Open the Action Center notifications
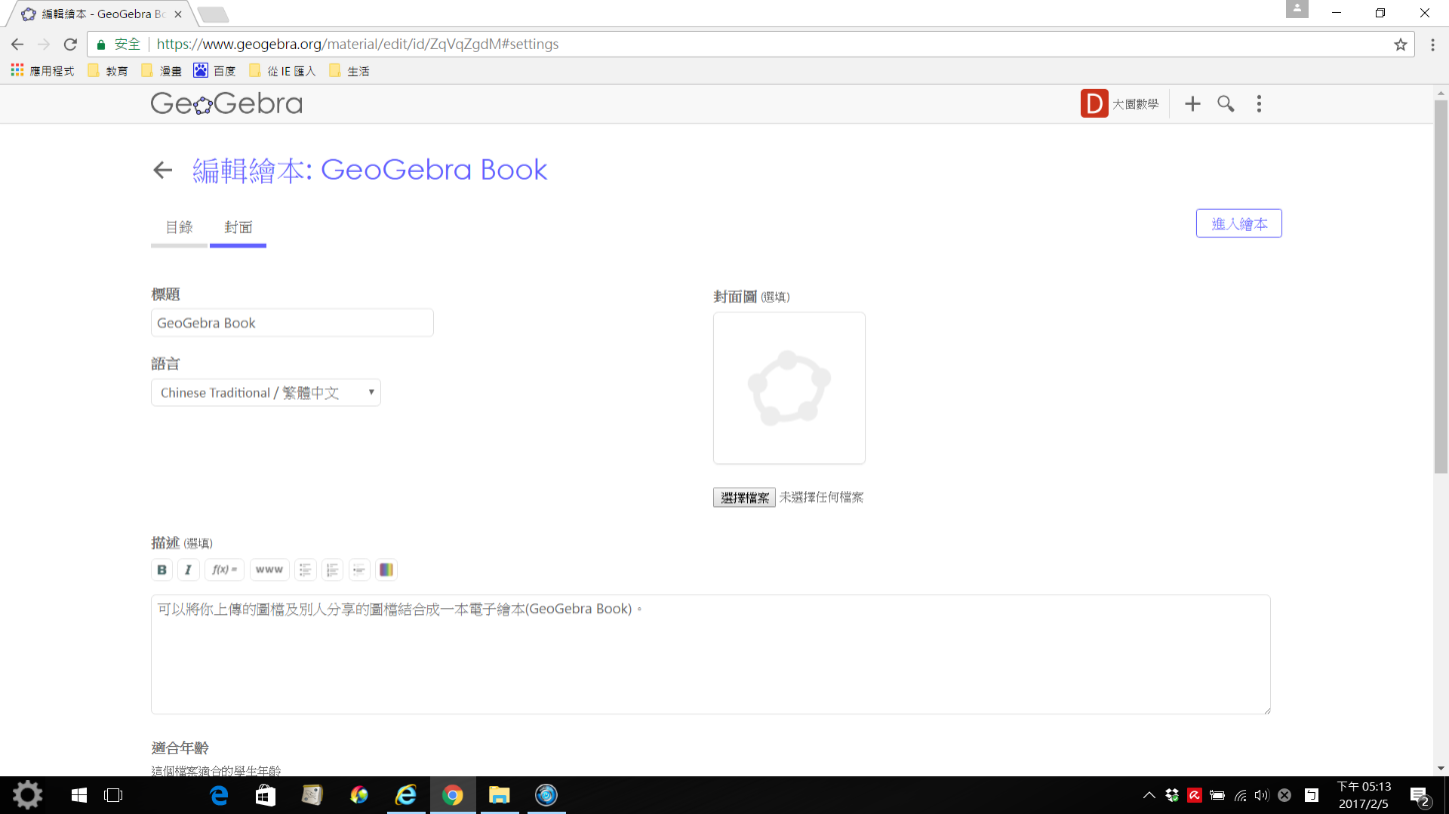The image size is (1449, 814). point(1419,796)
